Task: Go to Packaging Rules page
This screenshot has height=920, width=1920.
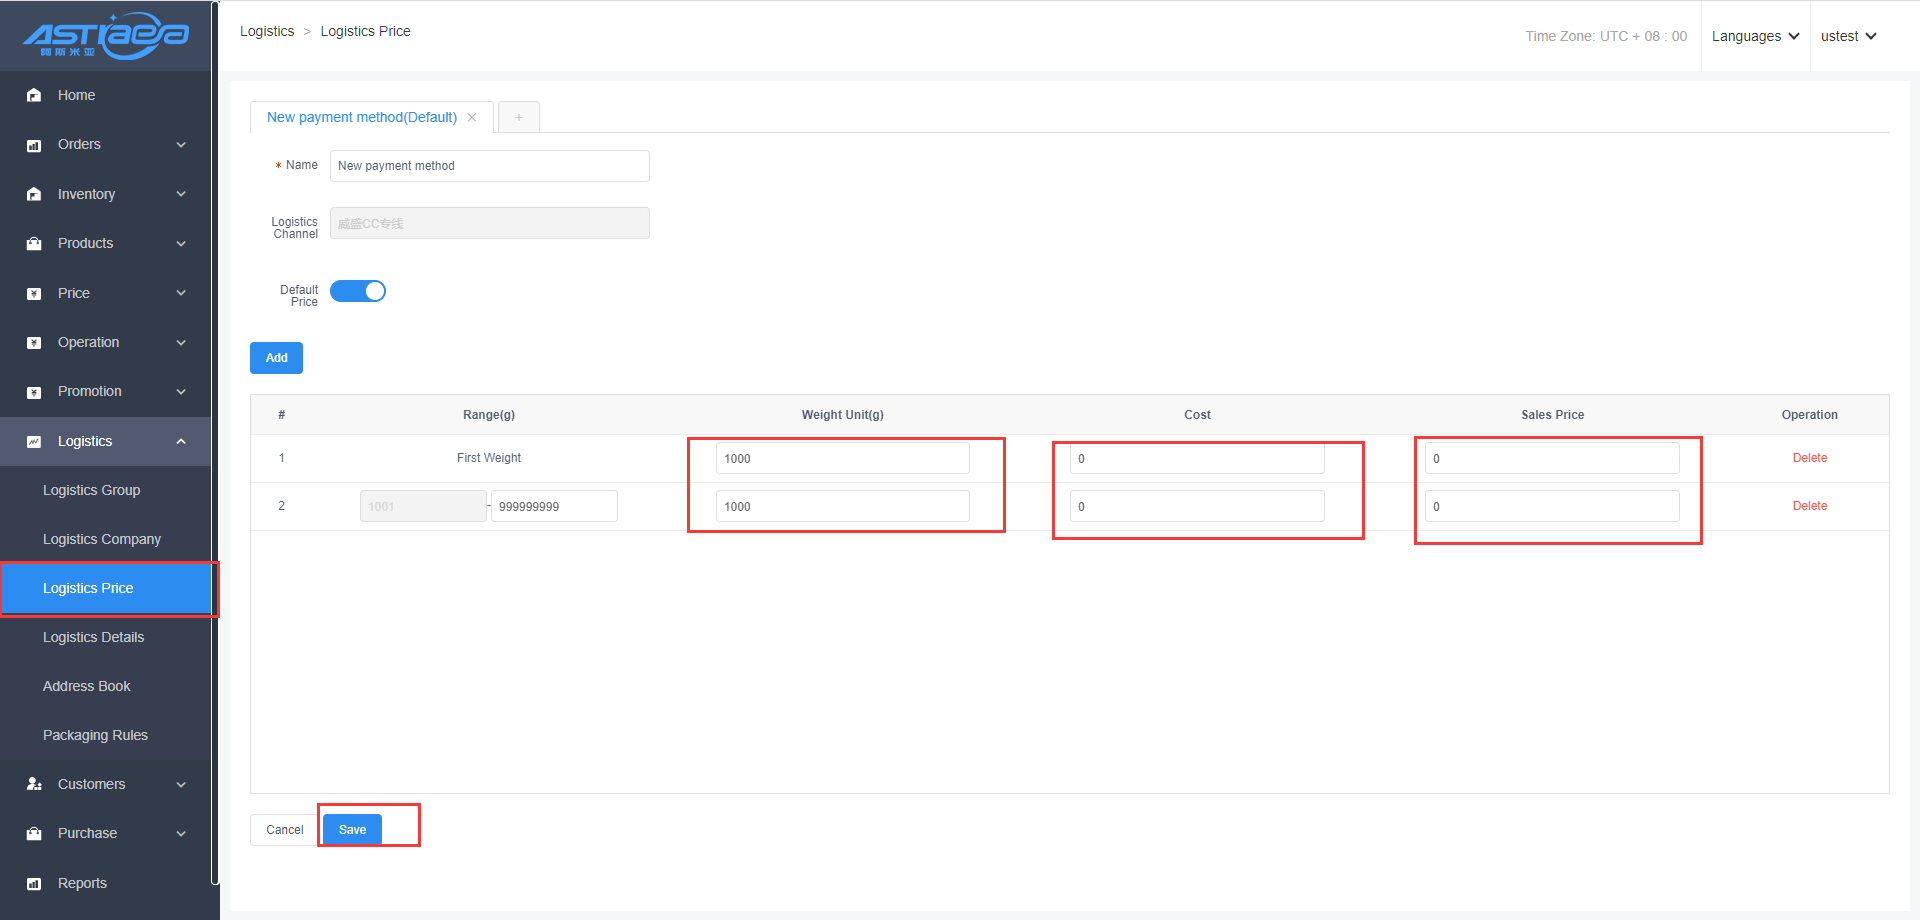Action: (x=95, y=735)
